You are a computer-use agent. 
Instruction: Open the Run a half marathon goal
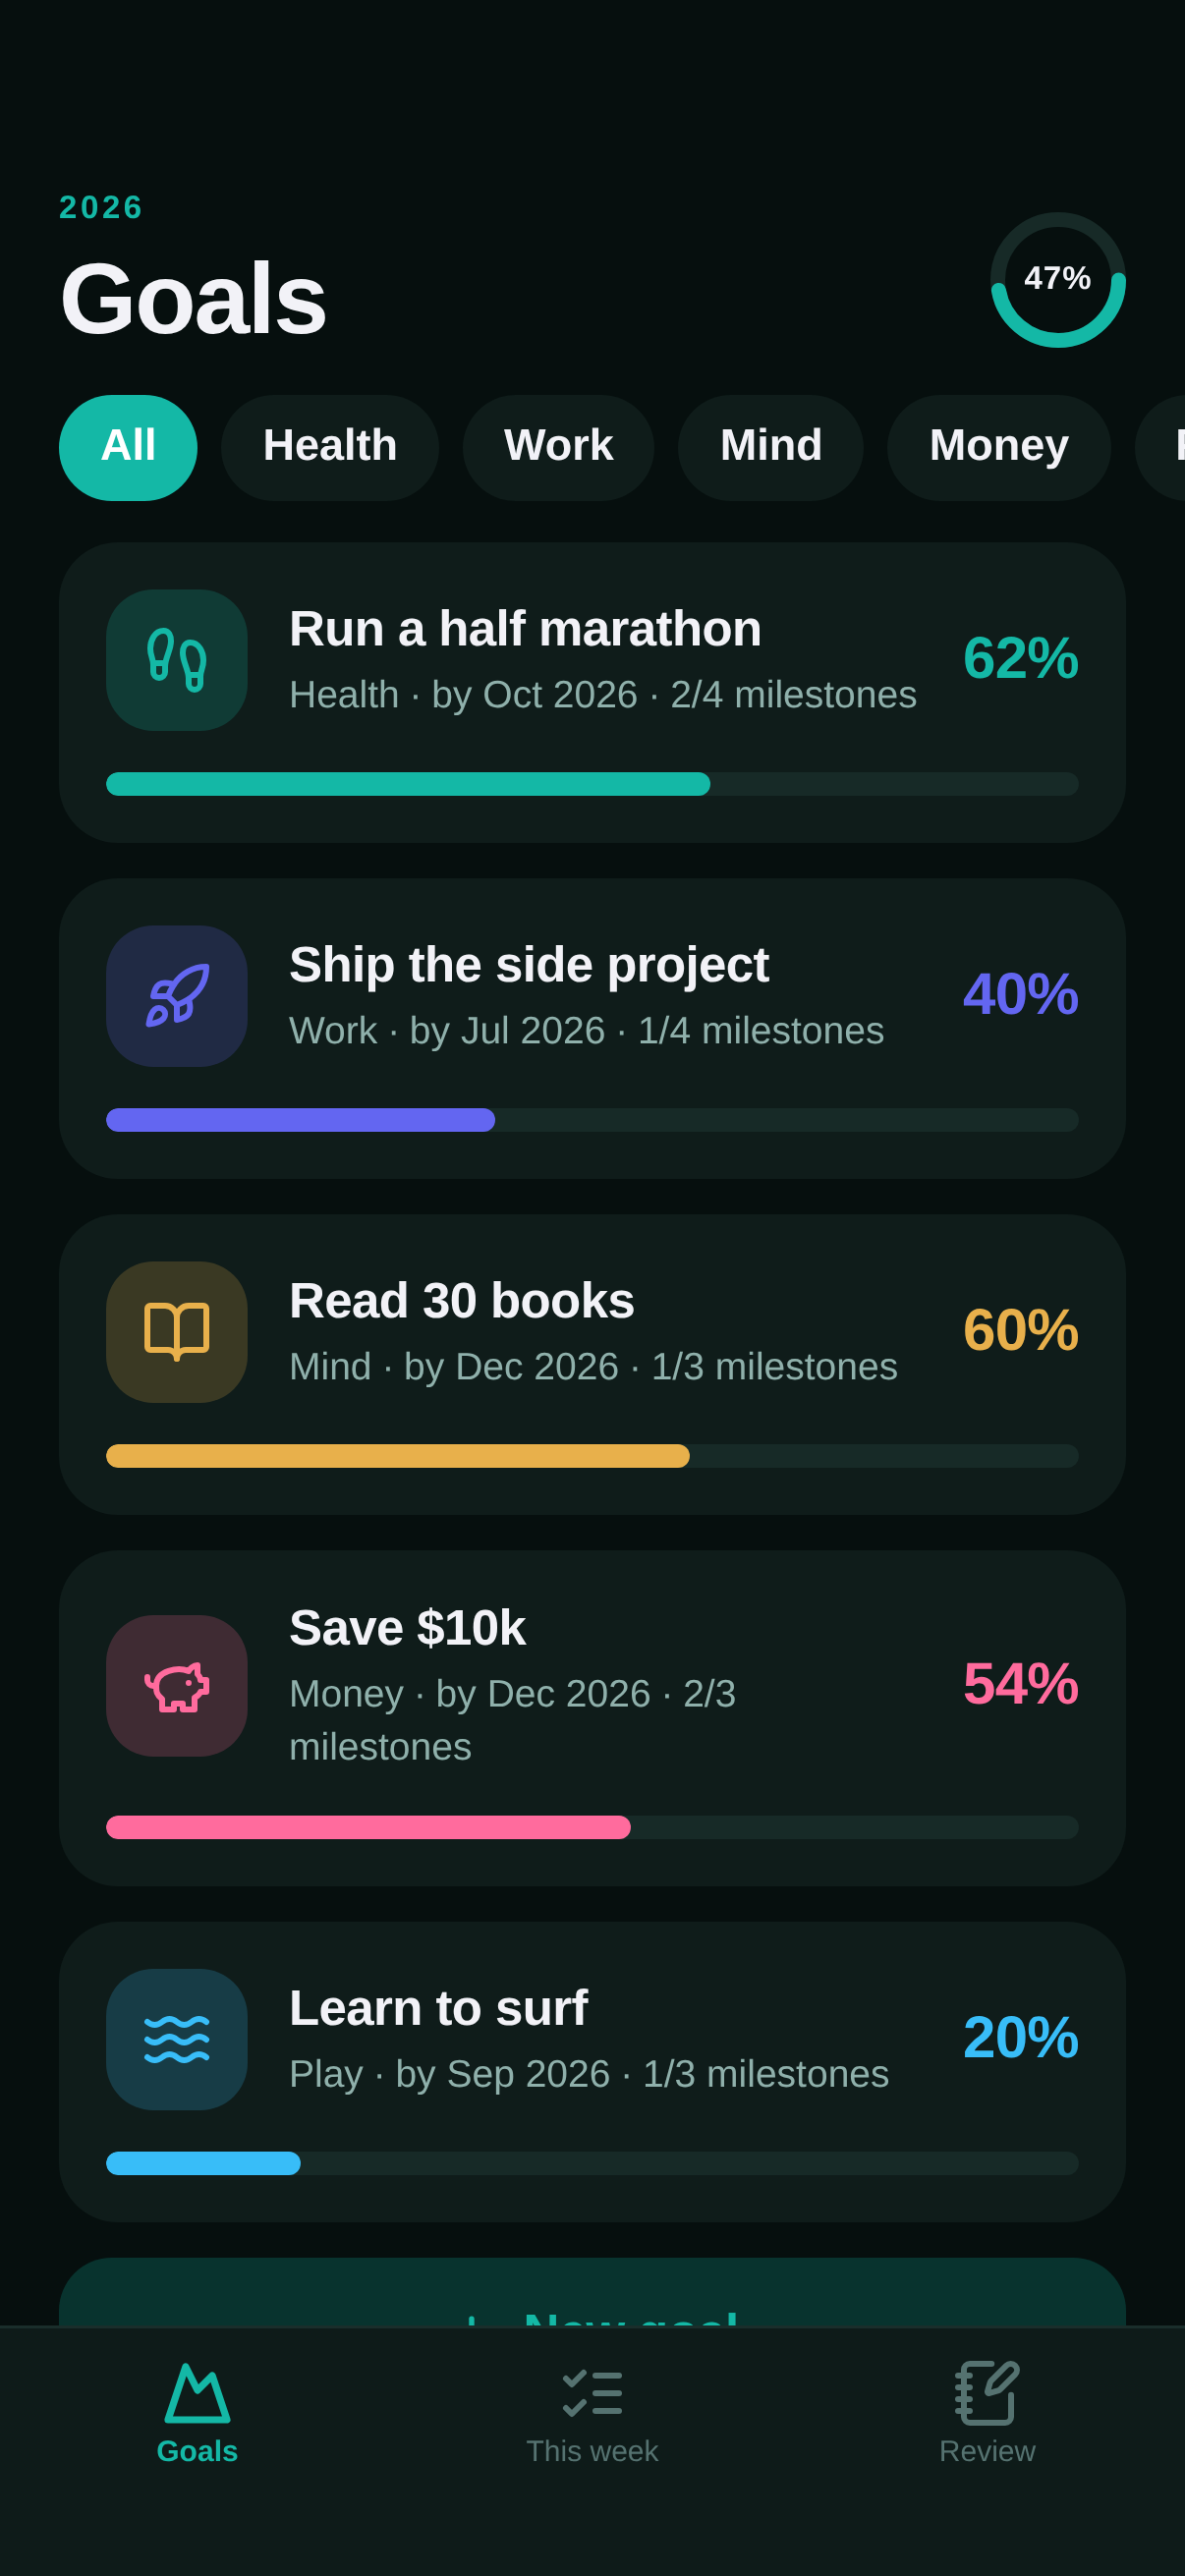(x=592, y=693)
